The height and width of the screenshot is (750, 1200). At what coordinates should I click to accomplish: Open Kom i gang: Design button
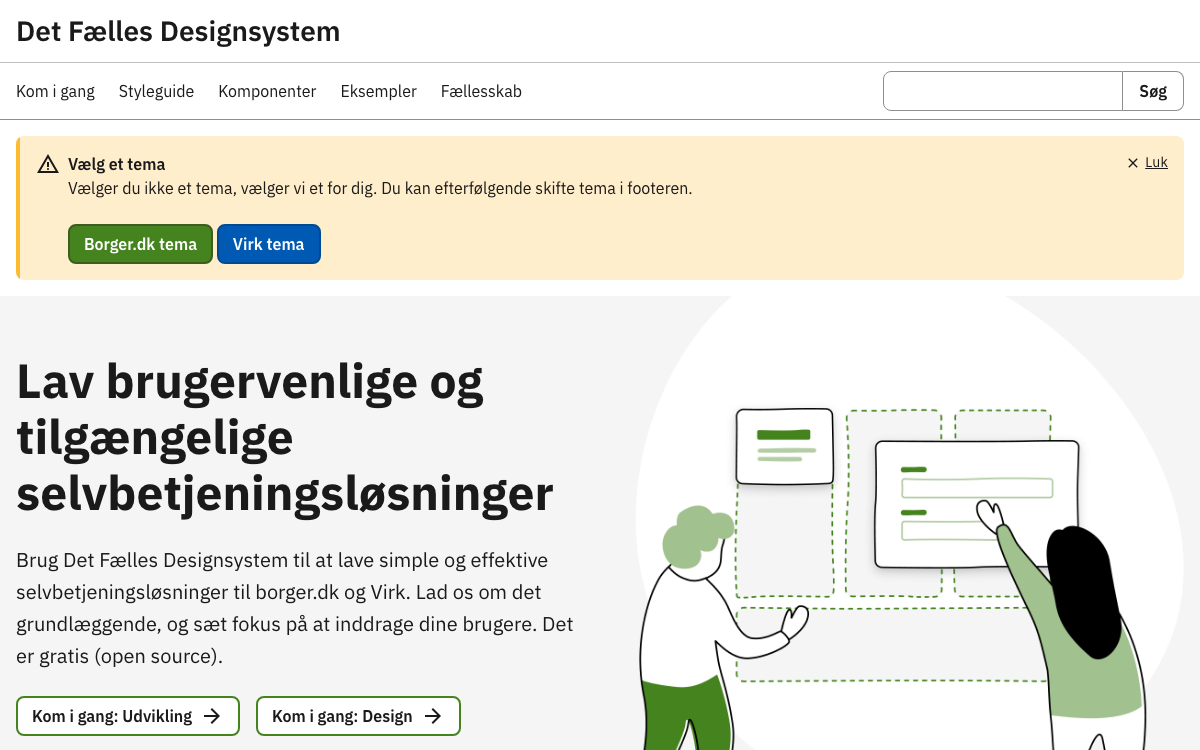(358, 716)
